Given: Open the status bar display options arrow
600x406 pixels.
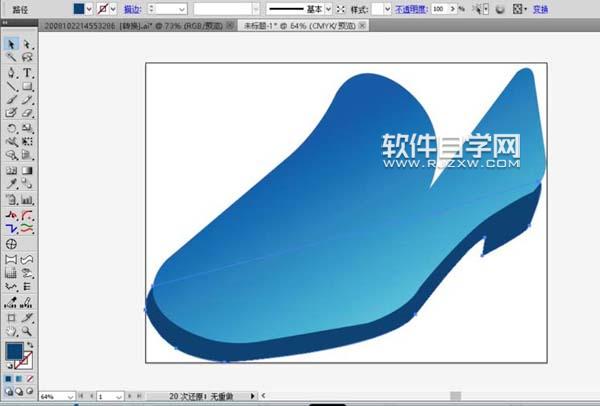Looking at the screenshot, I should (253, 396).
